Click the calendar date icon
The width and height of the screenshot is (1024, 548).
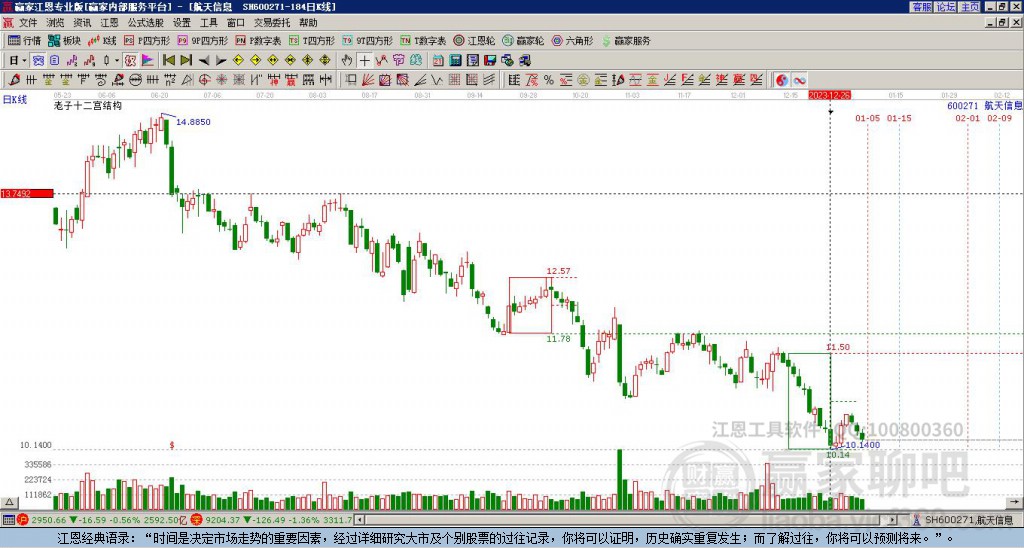(438, 61)
